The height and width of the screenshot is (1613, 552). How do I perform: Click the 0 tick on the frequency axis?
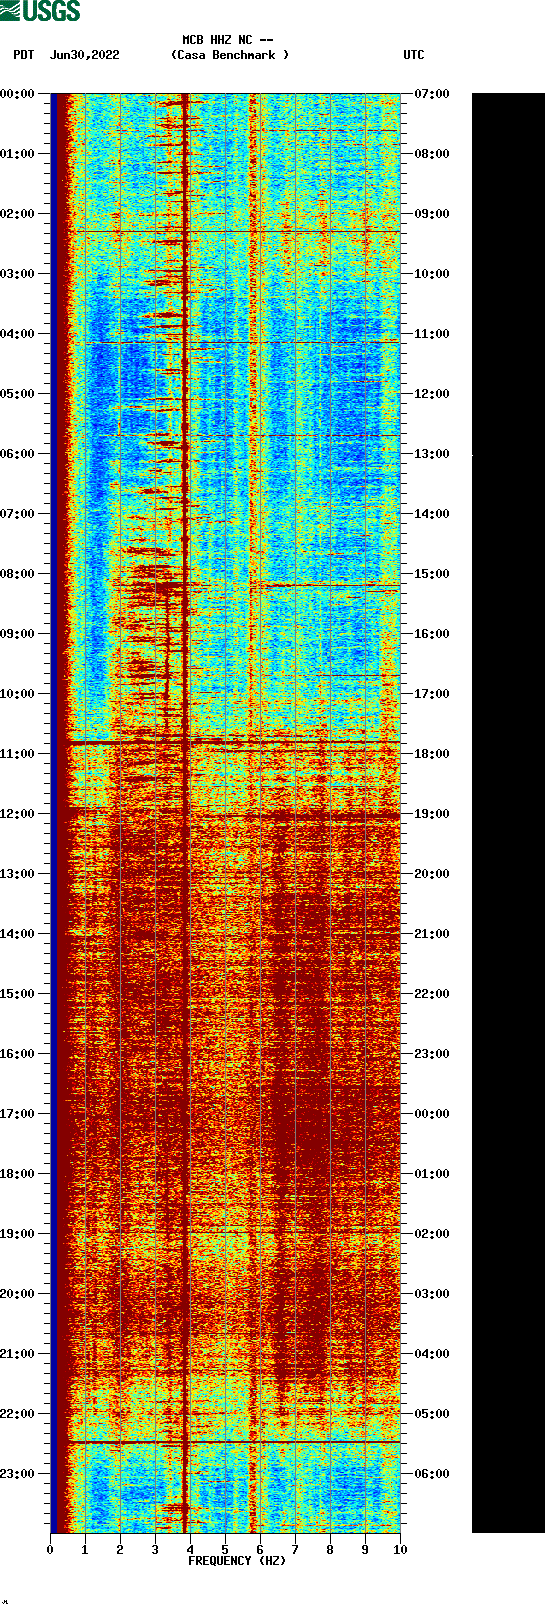coord(50,1550)
